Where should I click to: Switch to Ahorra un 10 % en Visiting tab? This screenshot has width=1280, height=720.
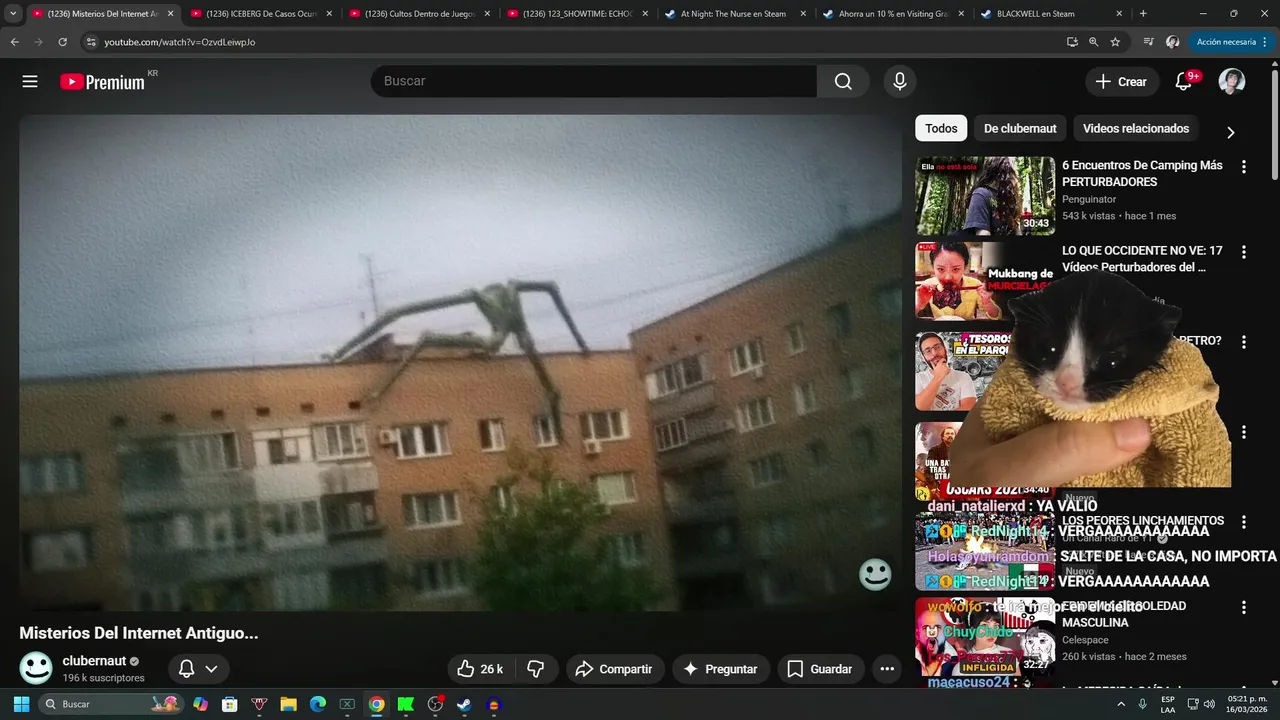coord(893,14)
